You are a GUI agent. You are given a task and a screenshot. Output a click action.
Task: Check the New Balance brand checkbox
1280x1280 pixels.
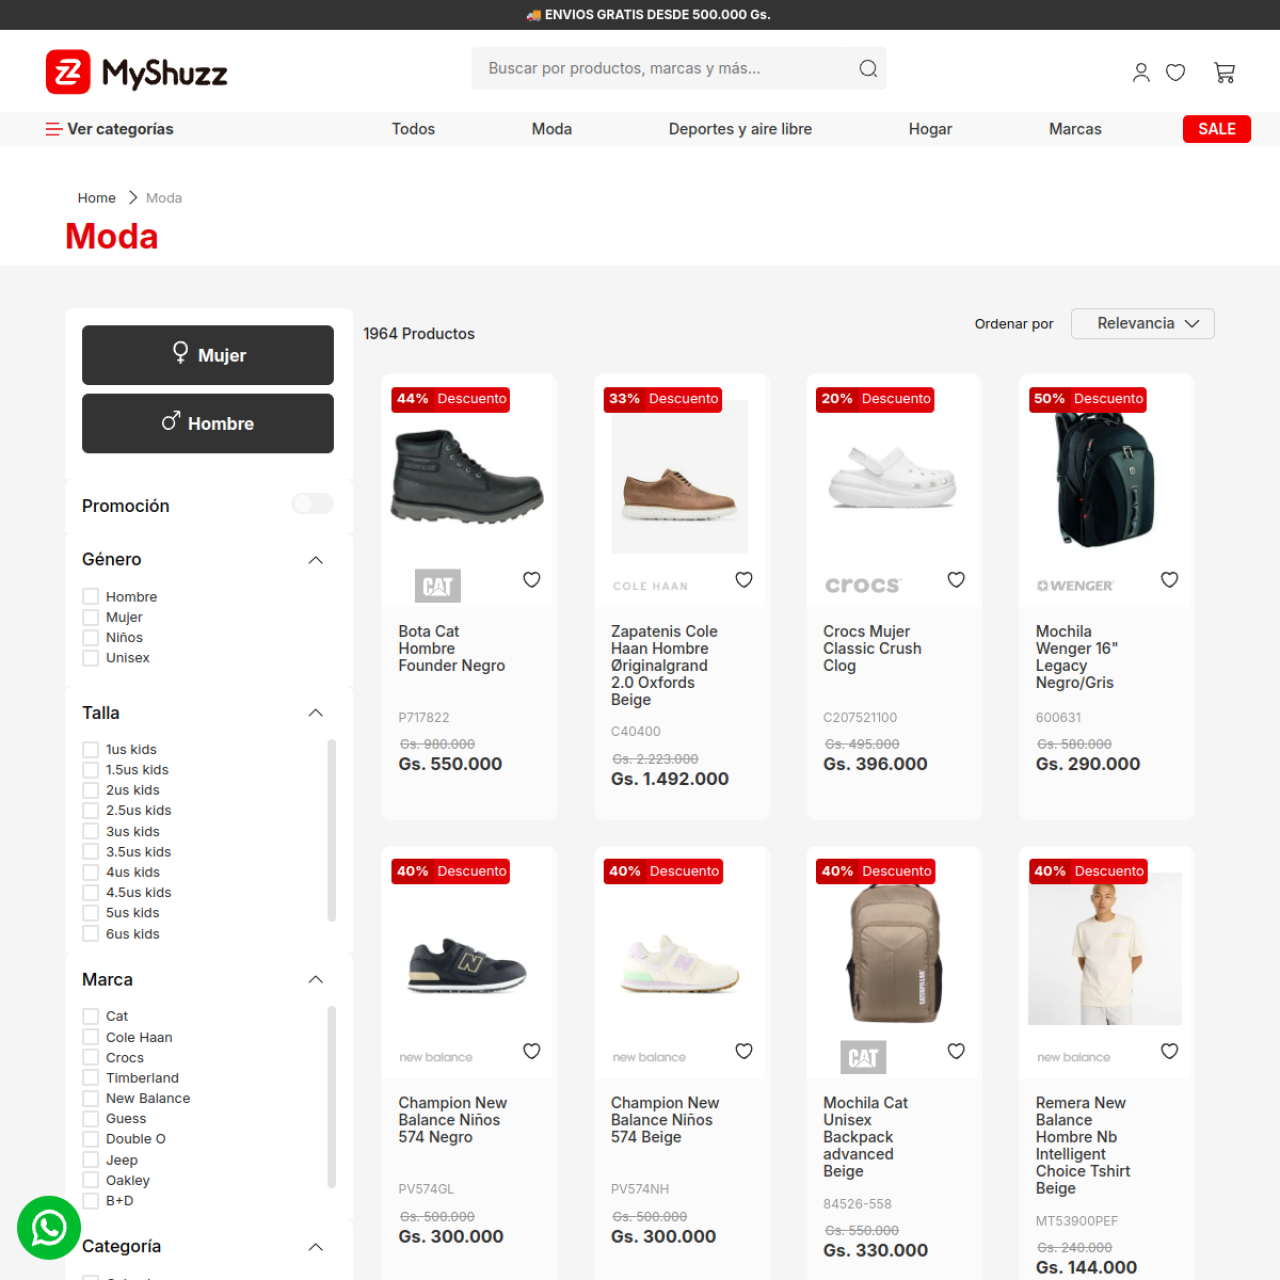[90, 1098]
